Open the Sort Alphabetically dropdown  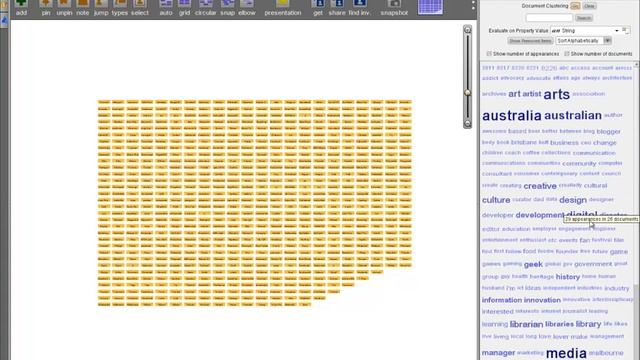[x=583, y=41]
